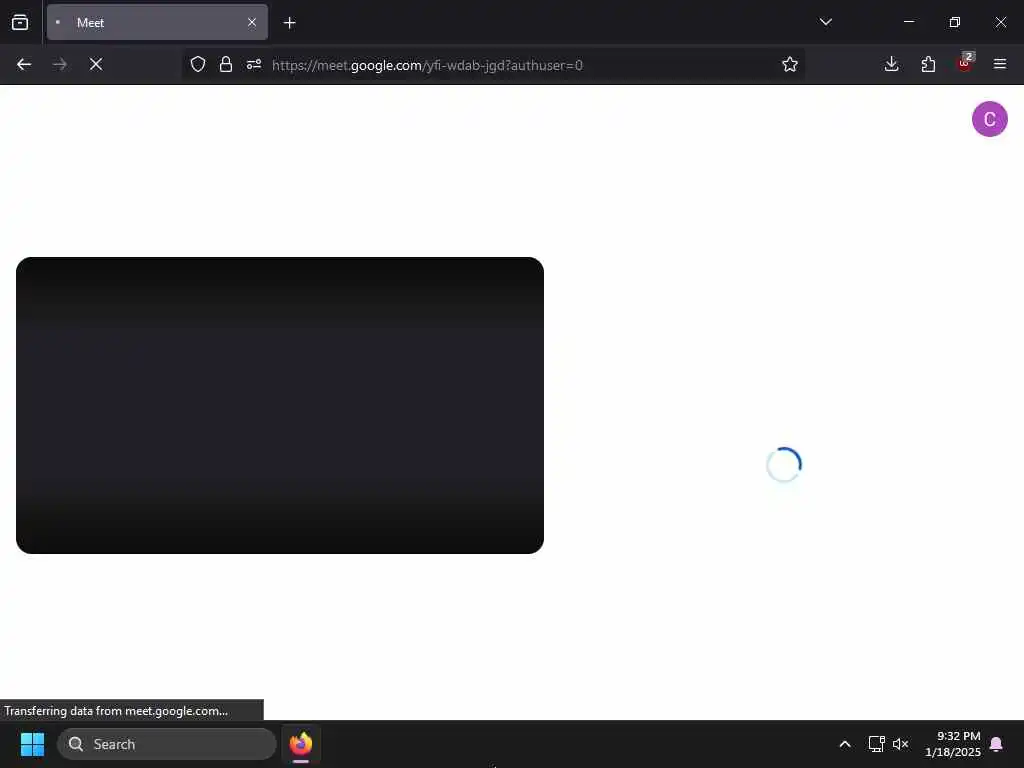The width and height of the screenshot is (1024, 768).
Task: Open Google account avatar C
Action: coord(989,119)
